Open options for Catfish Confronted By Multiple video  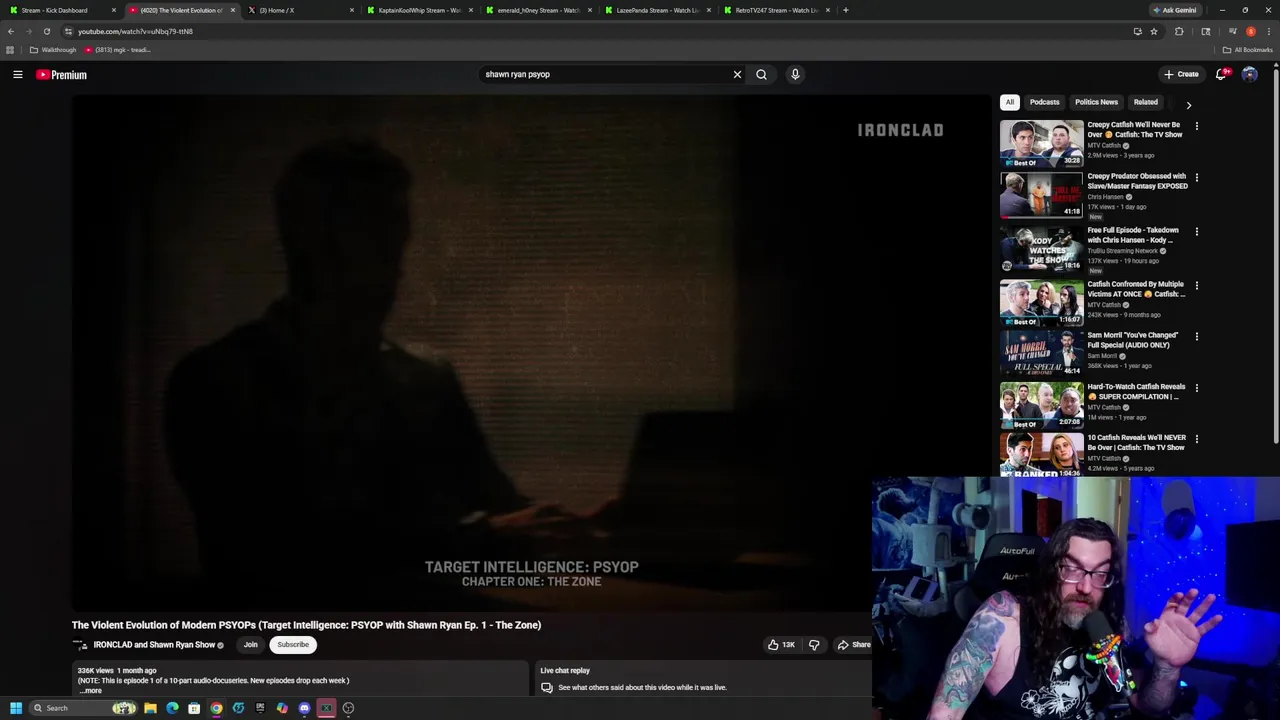(1196, 285)
